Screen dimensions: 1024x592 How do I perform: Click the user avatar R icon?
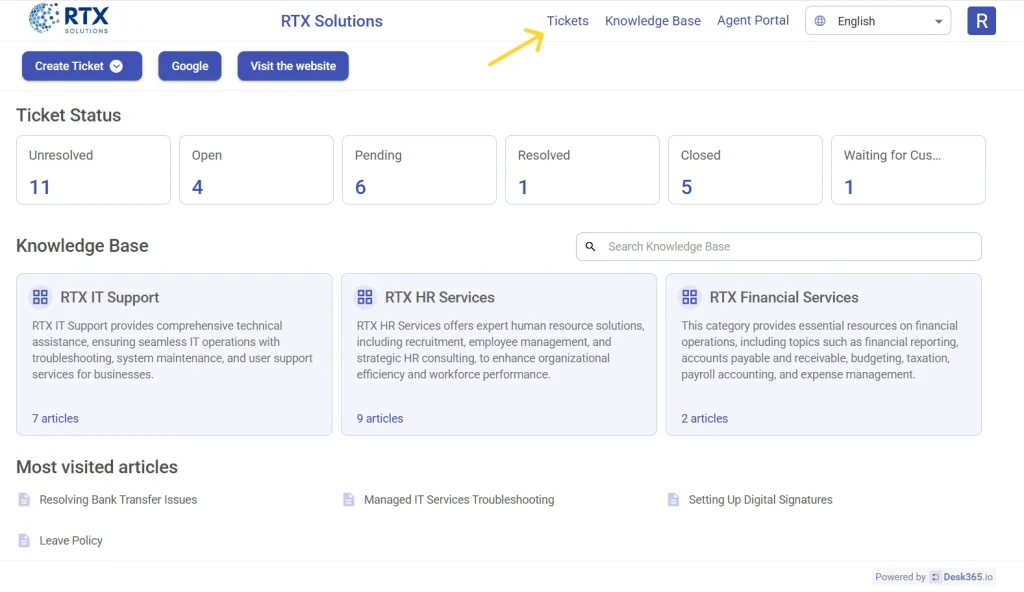pos(981,21)
